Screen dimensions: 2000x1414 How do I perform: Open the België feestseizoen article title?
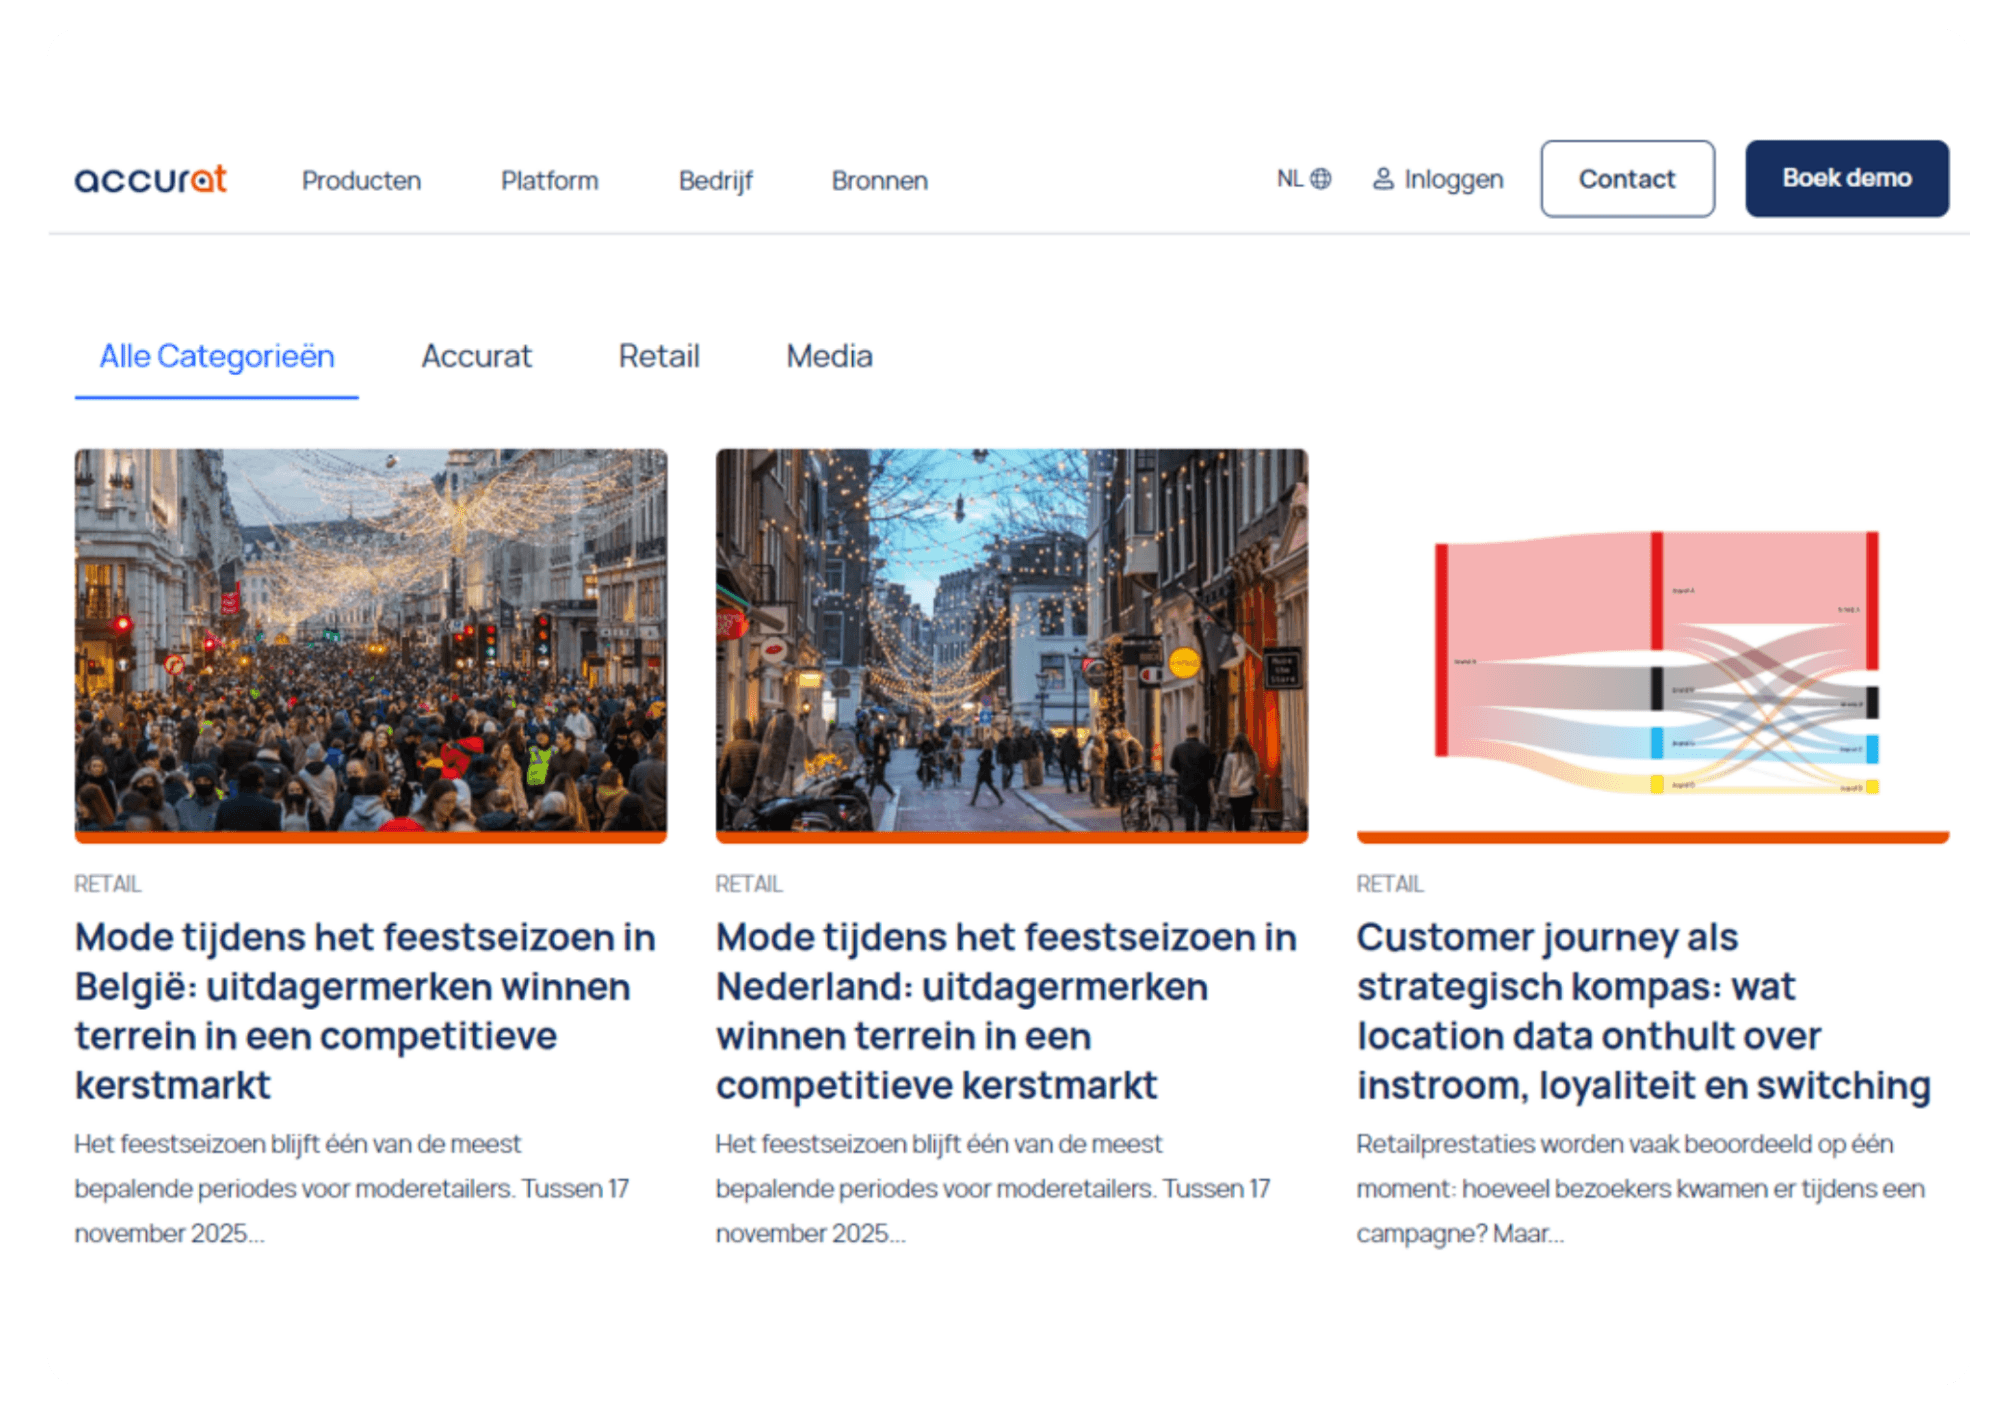point(365,1010)
